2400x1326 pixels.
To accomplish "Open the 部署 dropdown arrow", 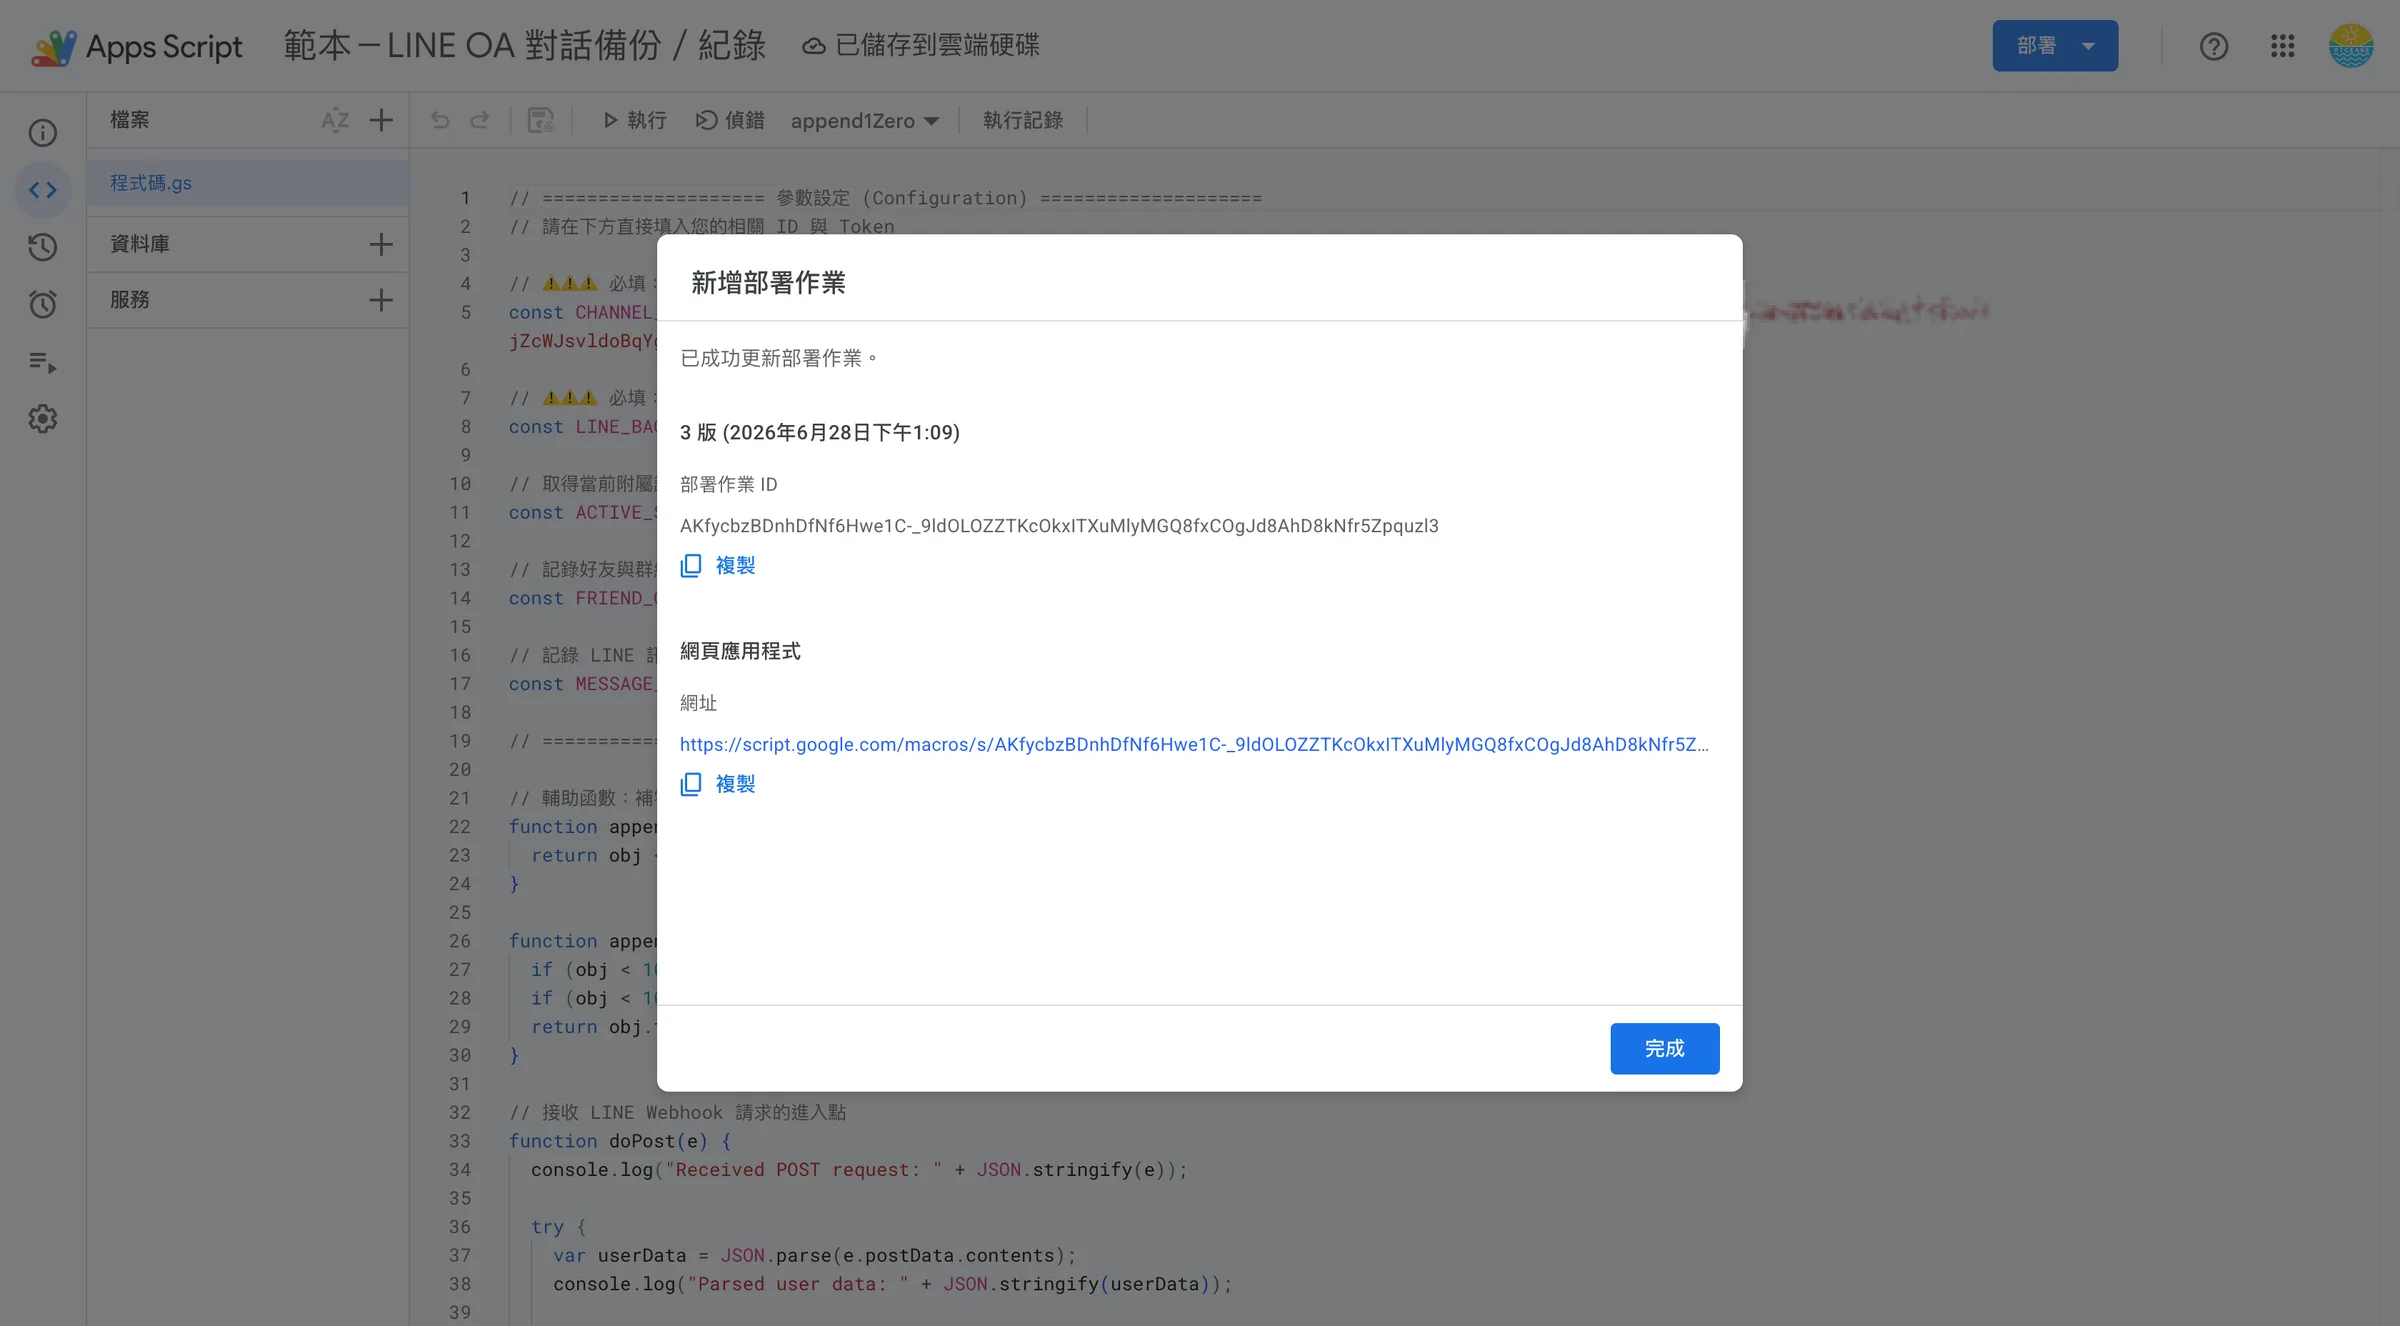I will click(x=2088, y=46).
